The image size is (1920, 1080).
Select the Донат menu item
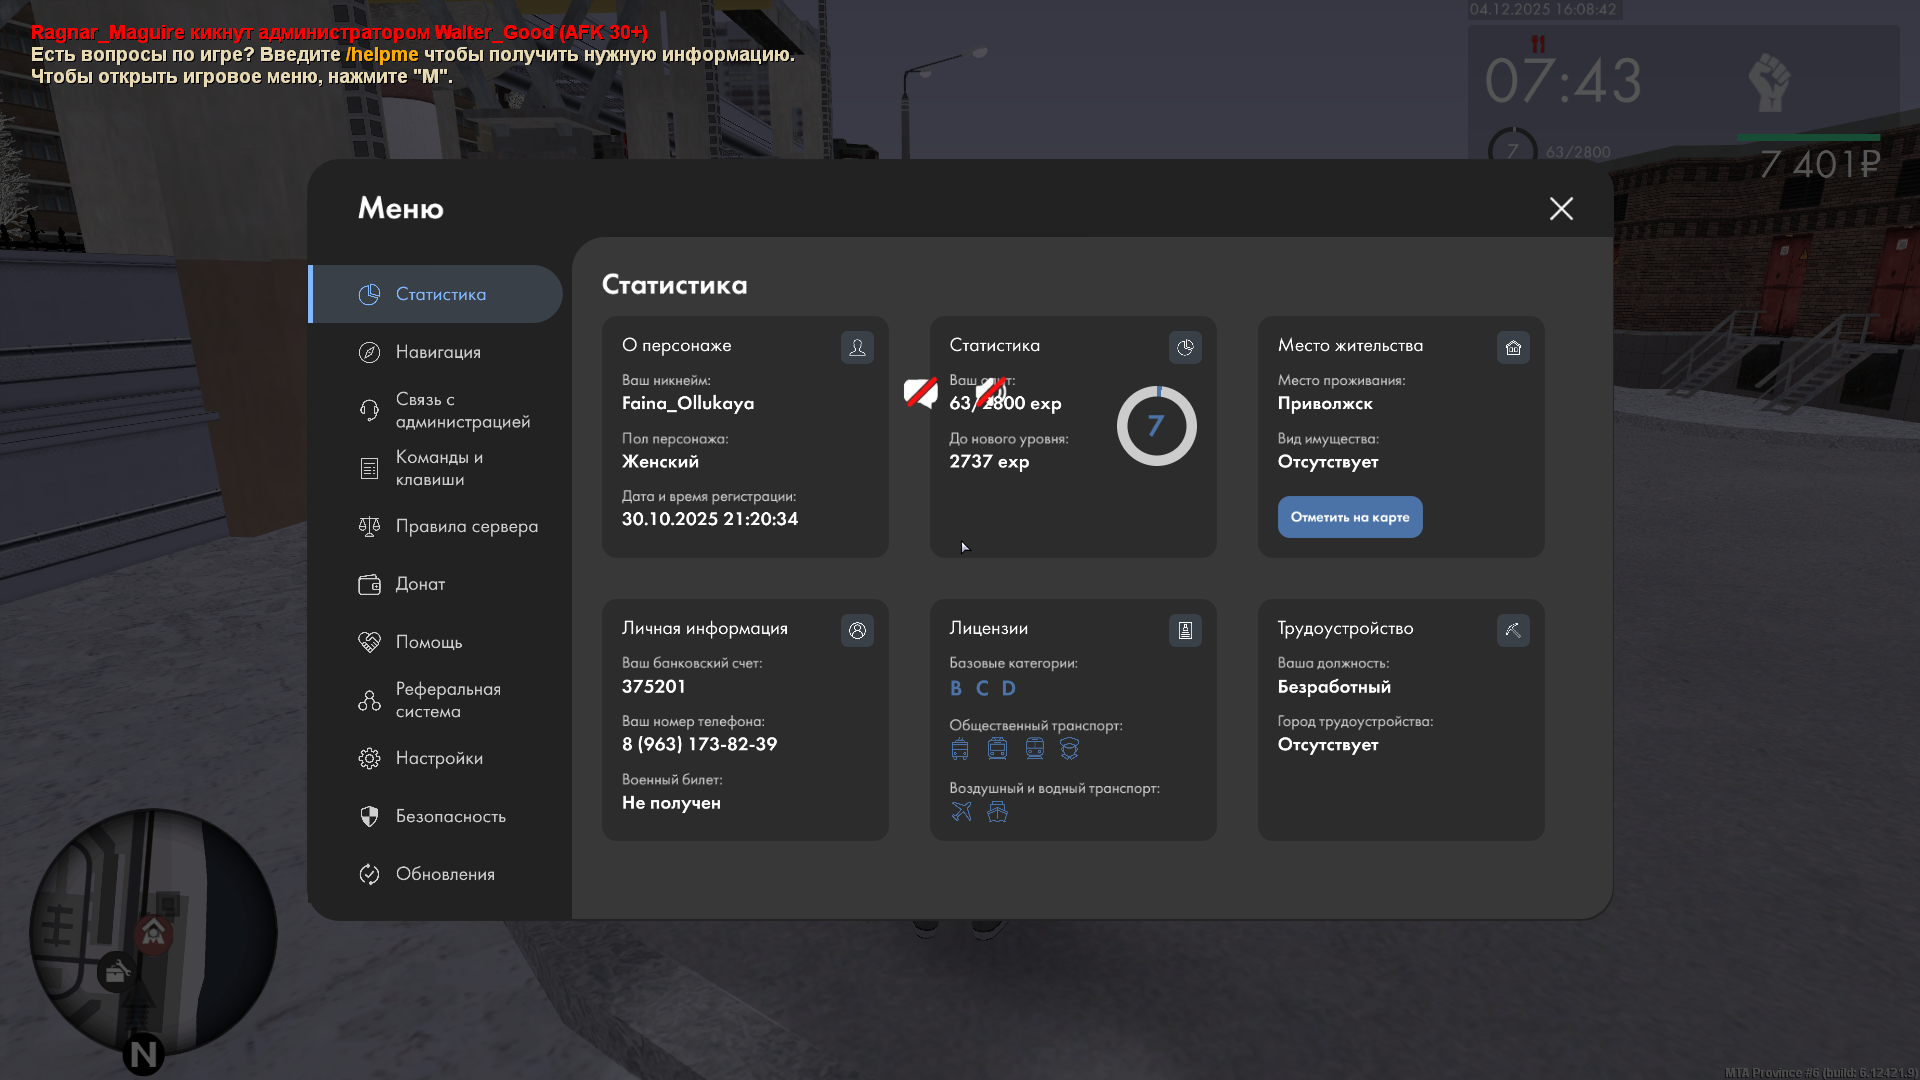[420, 584]
